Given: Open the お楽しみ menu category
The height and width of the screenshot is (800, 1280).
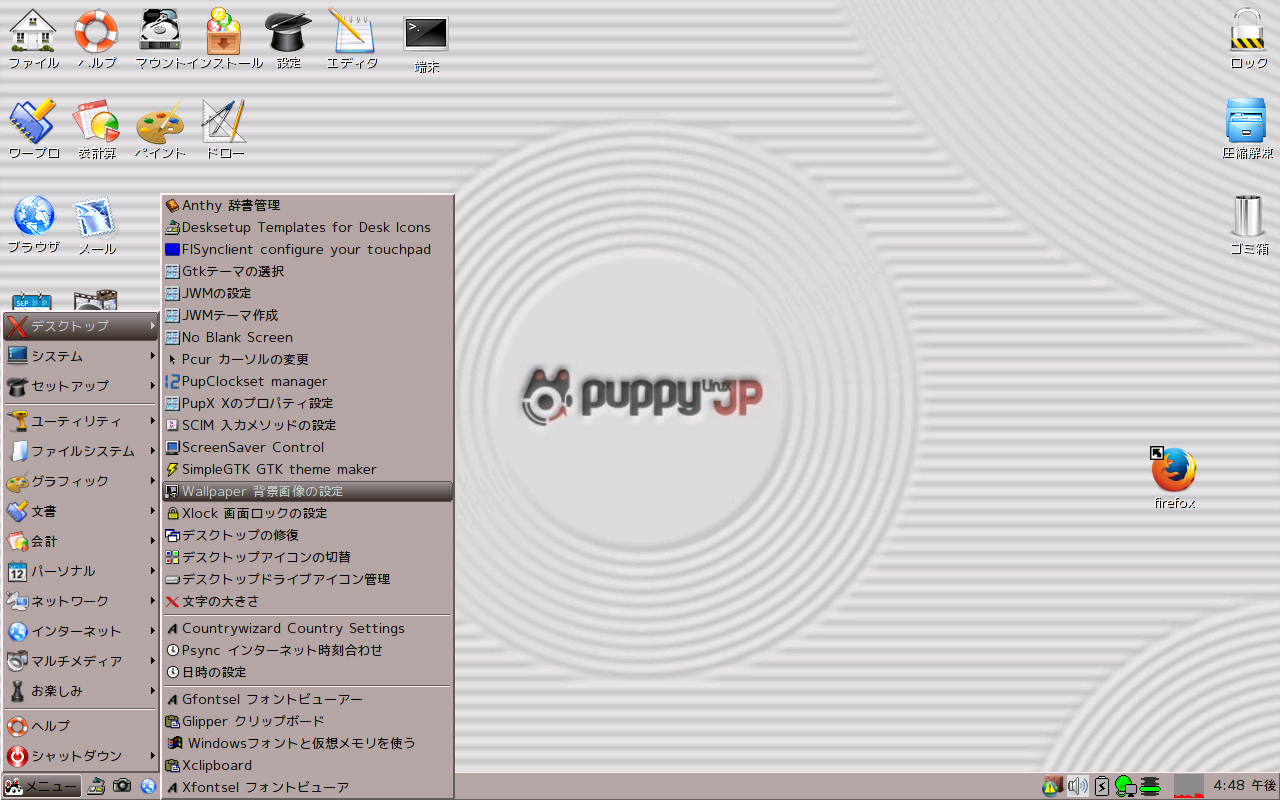Looking at the screenshot, I should [x=80, y=691].
